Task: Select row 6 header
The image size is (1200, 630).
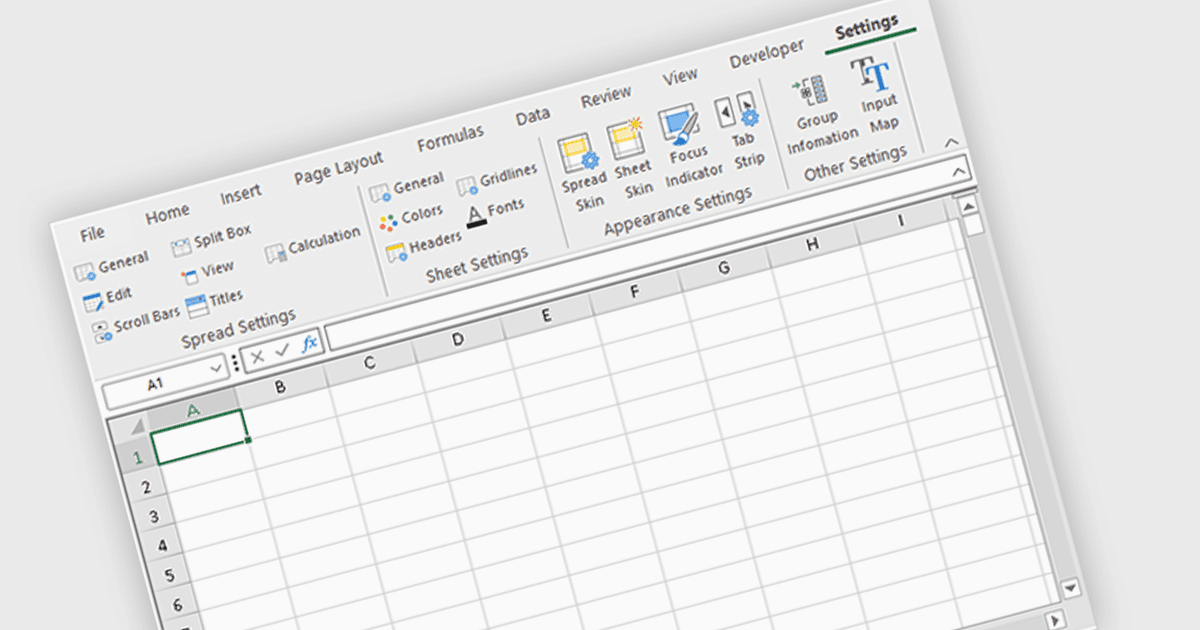Action: click(177, 605)
